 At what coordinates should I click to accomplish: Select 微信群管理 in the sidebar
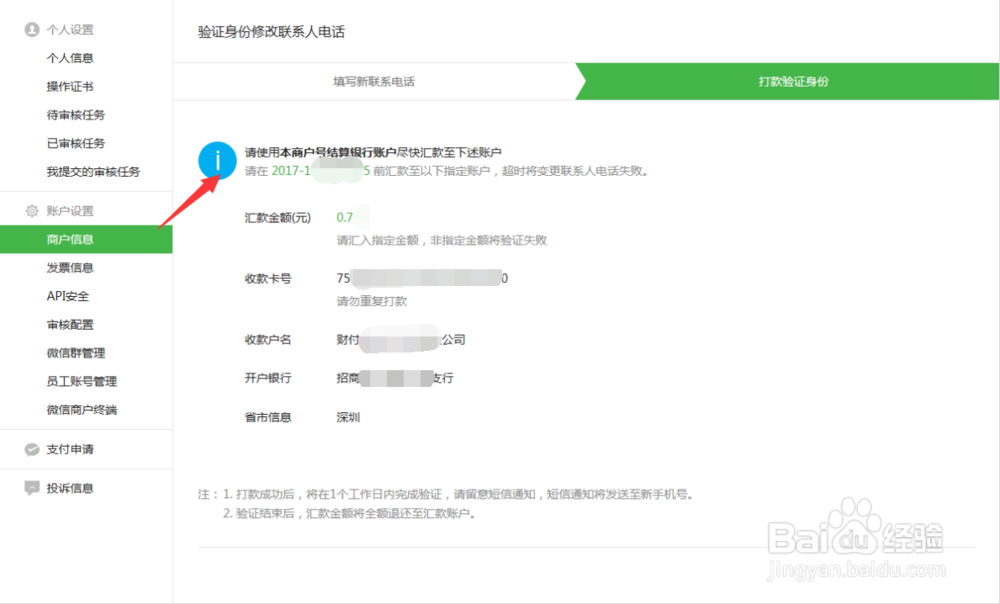(77, 352)
